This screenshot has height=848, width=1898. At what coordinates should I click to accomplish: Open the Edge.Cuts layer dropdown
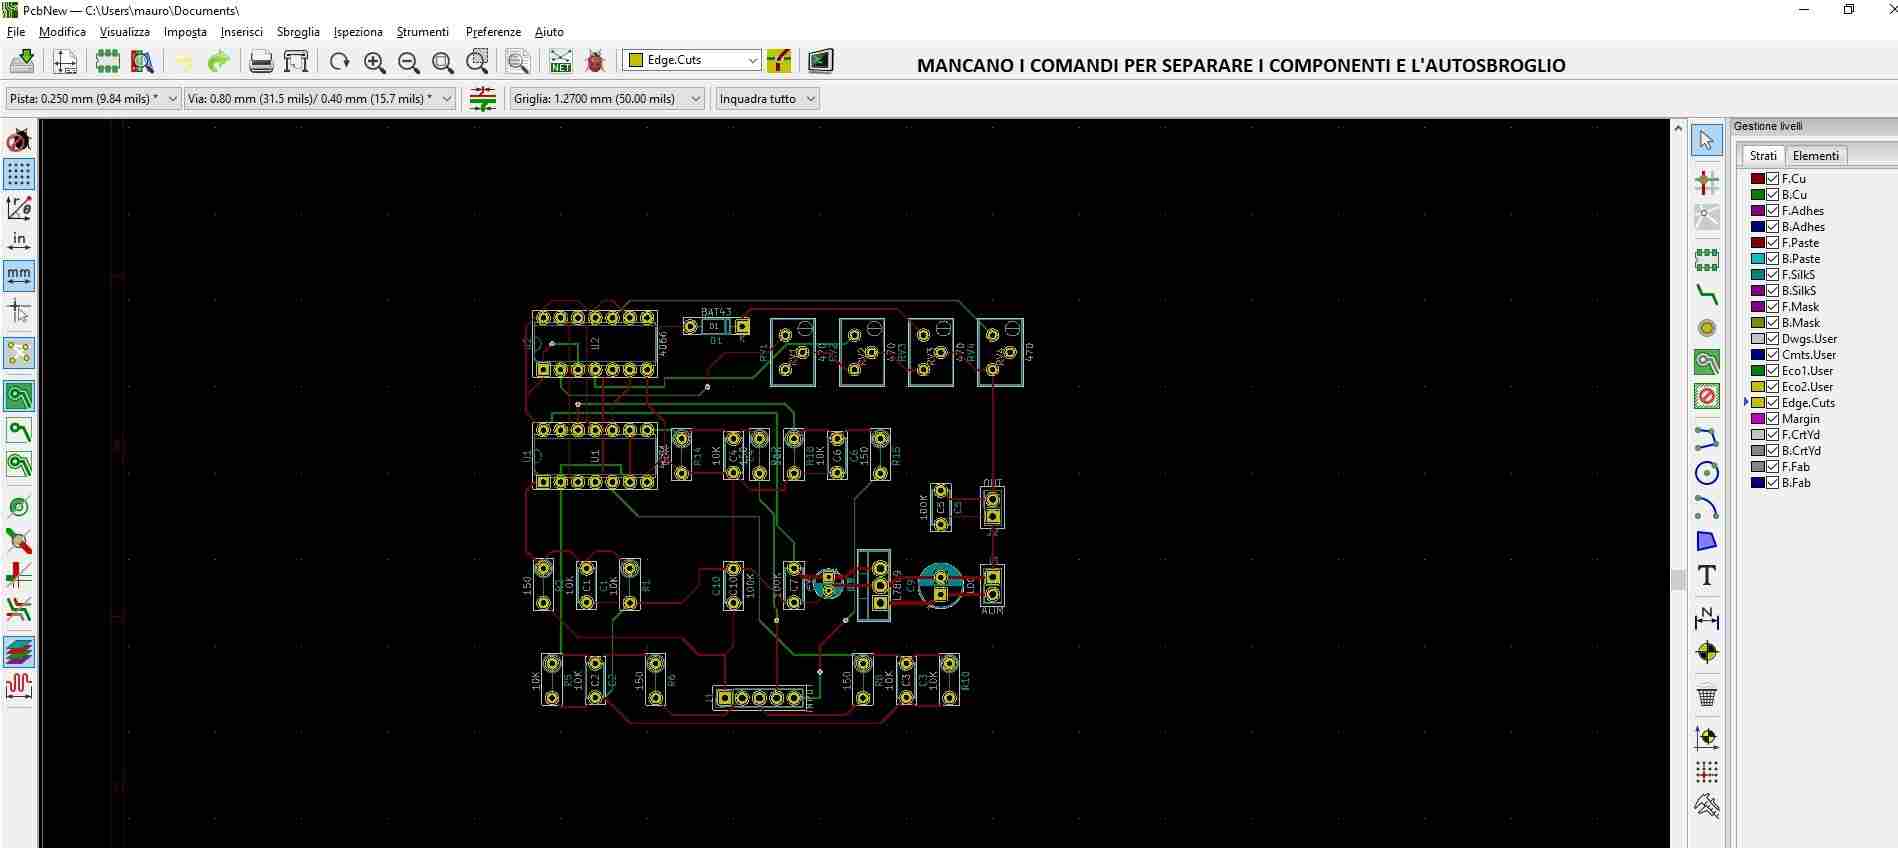pos(692,60)
